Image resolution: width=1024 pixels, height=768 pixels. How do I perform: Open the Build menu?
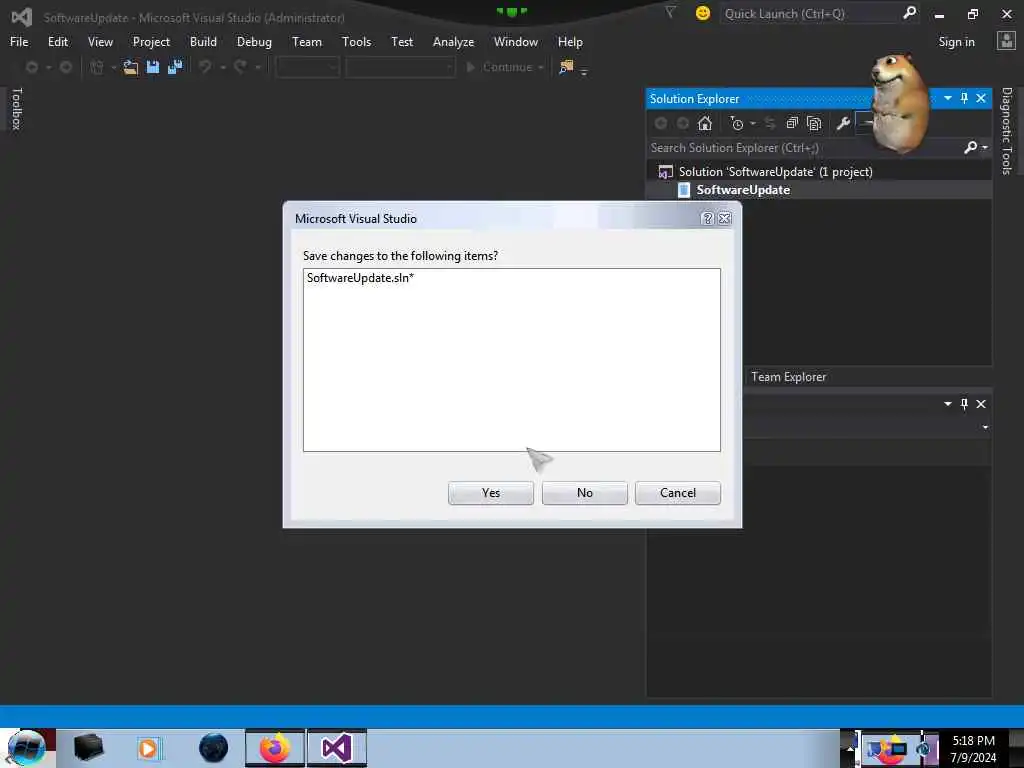coord(203,42)
